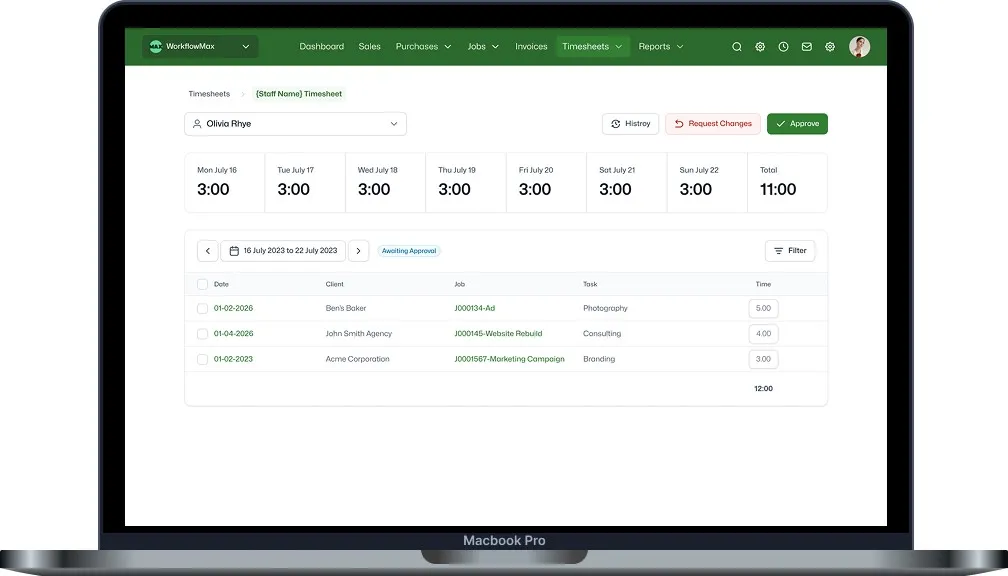Expand the Jobs menu chevron
This screenshot has width=1008, height=576.
coord(496,47)
